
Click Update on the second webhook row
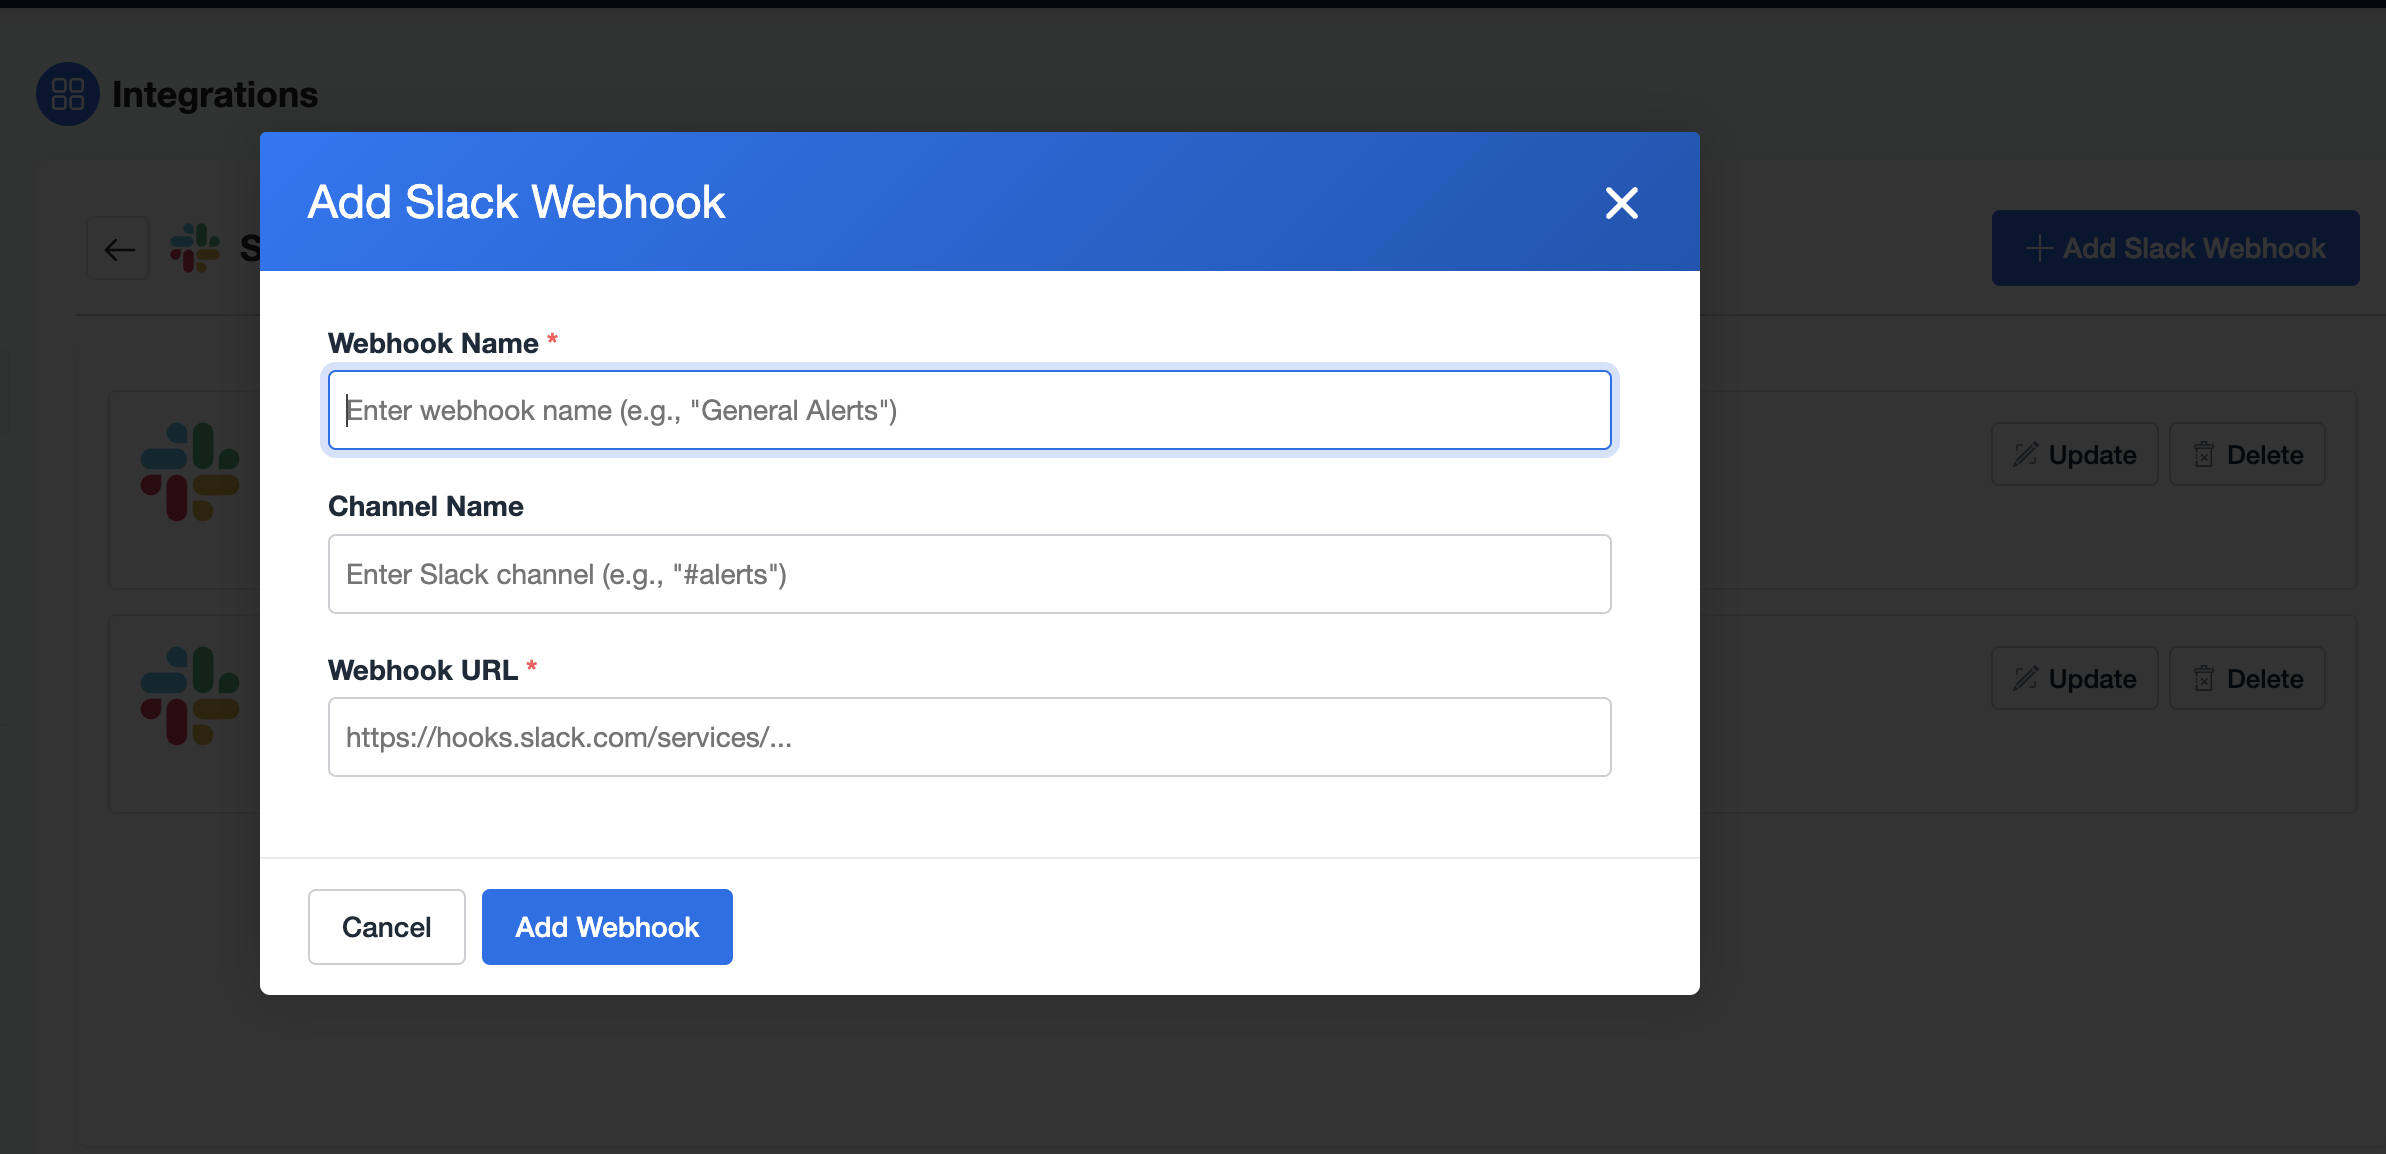pos(2074,679)
